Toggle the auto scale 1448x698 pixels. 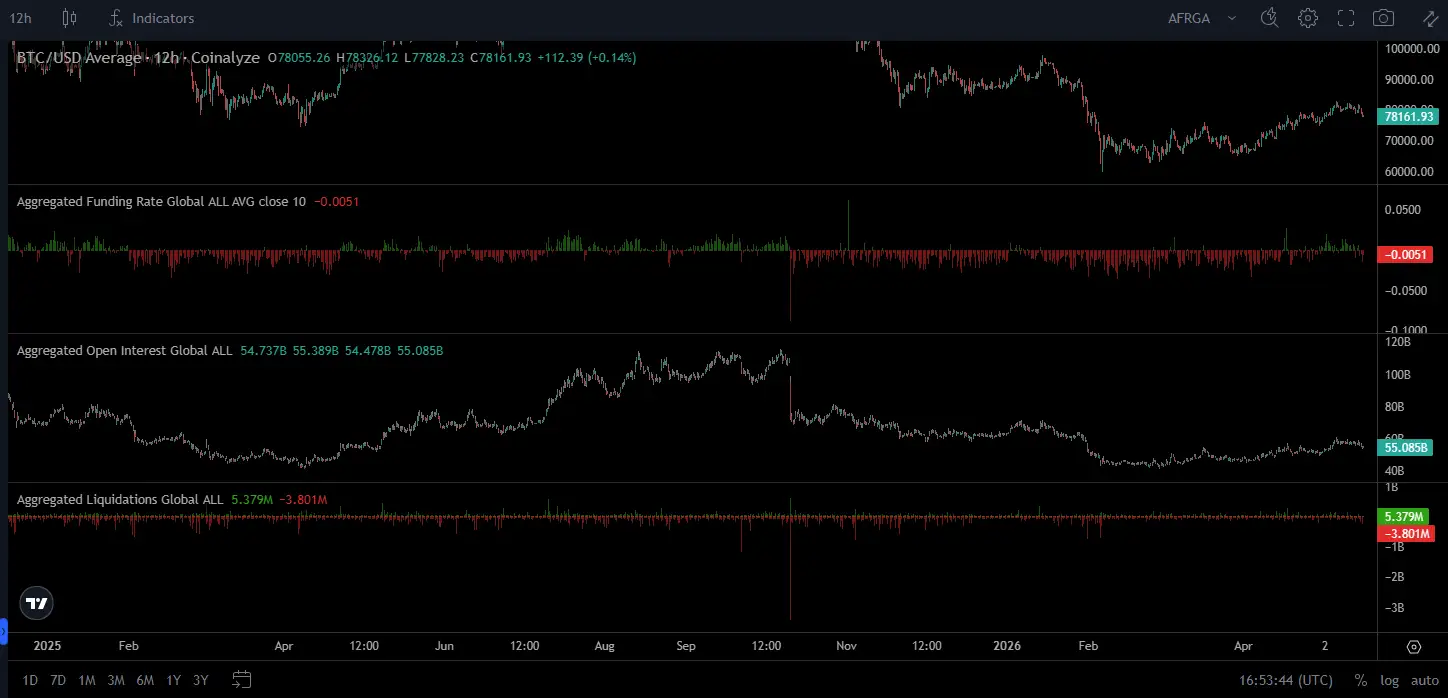point(1423,680)
